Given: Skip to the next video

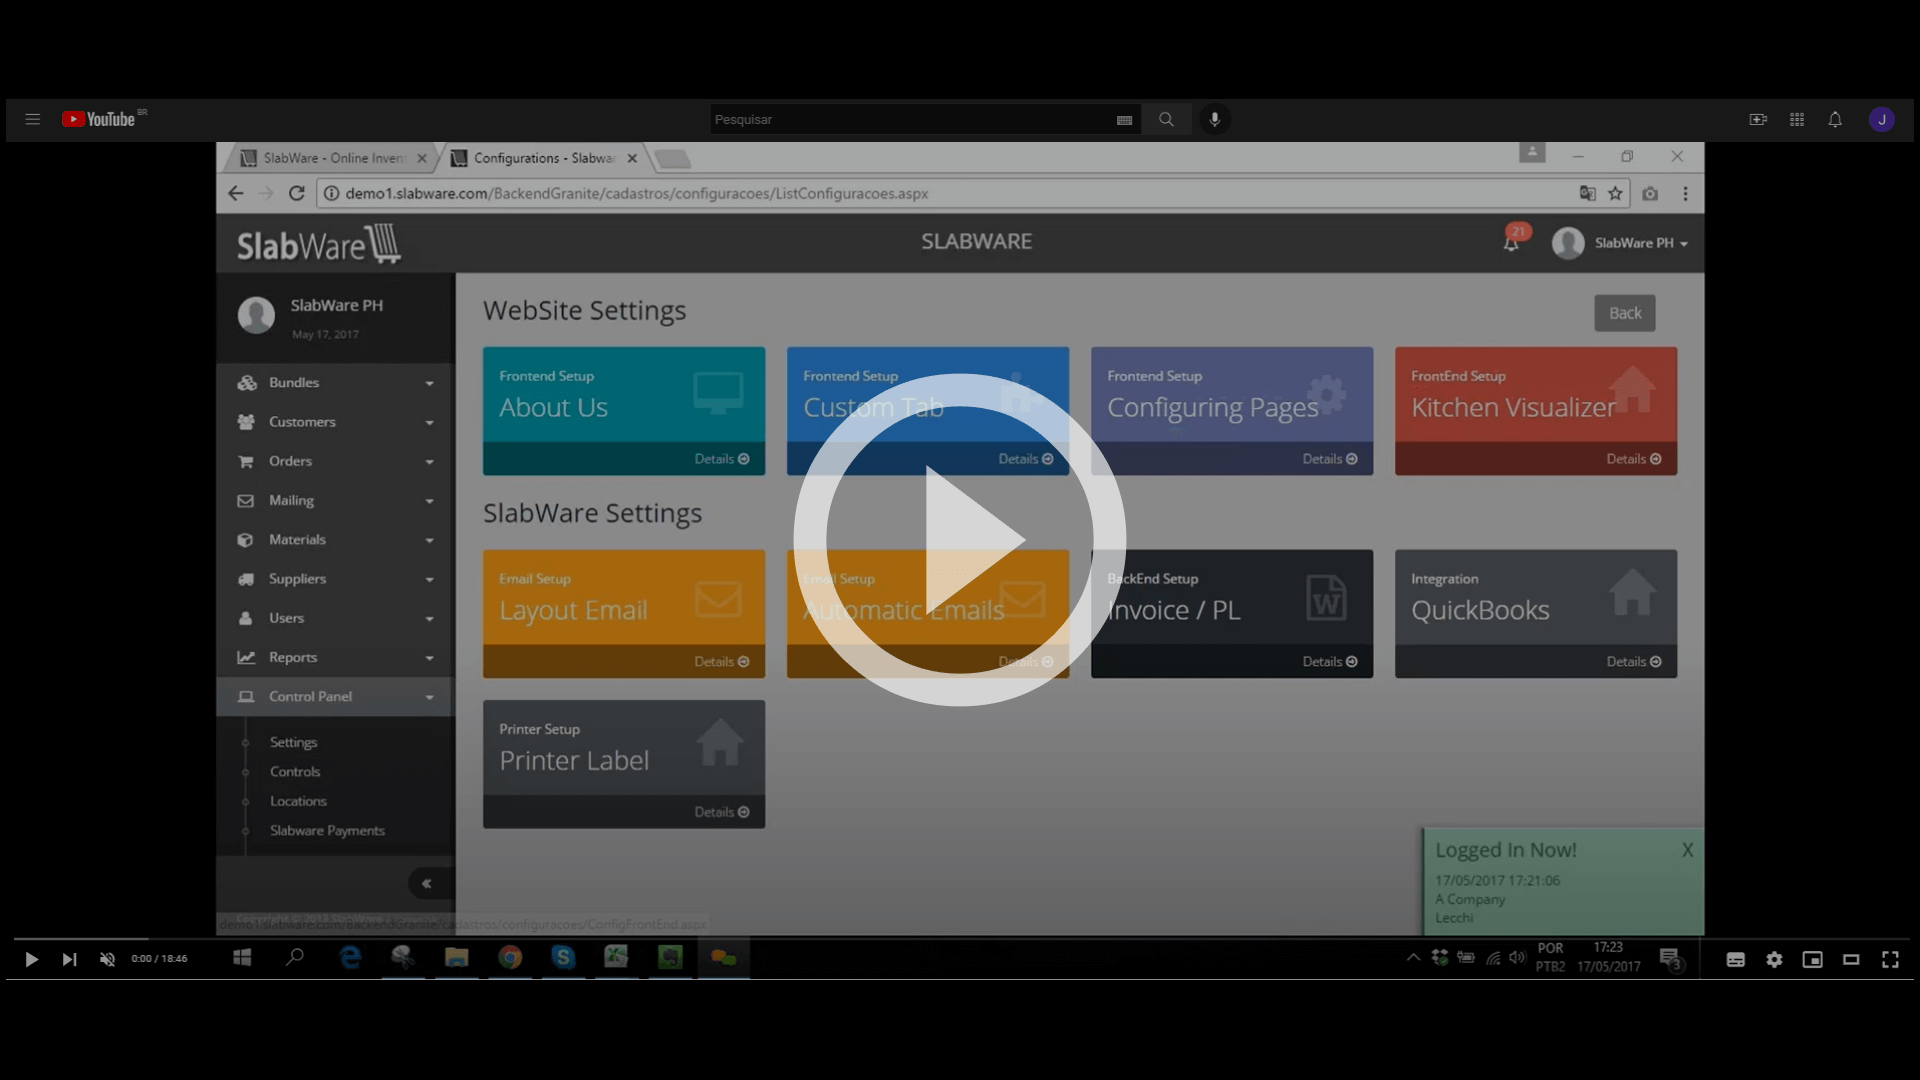Looking at the screenshot, I should click(x=69, y=959).
